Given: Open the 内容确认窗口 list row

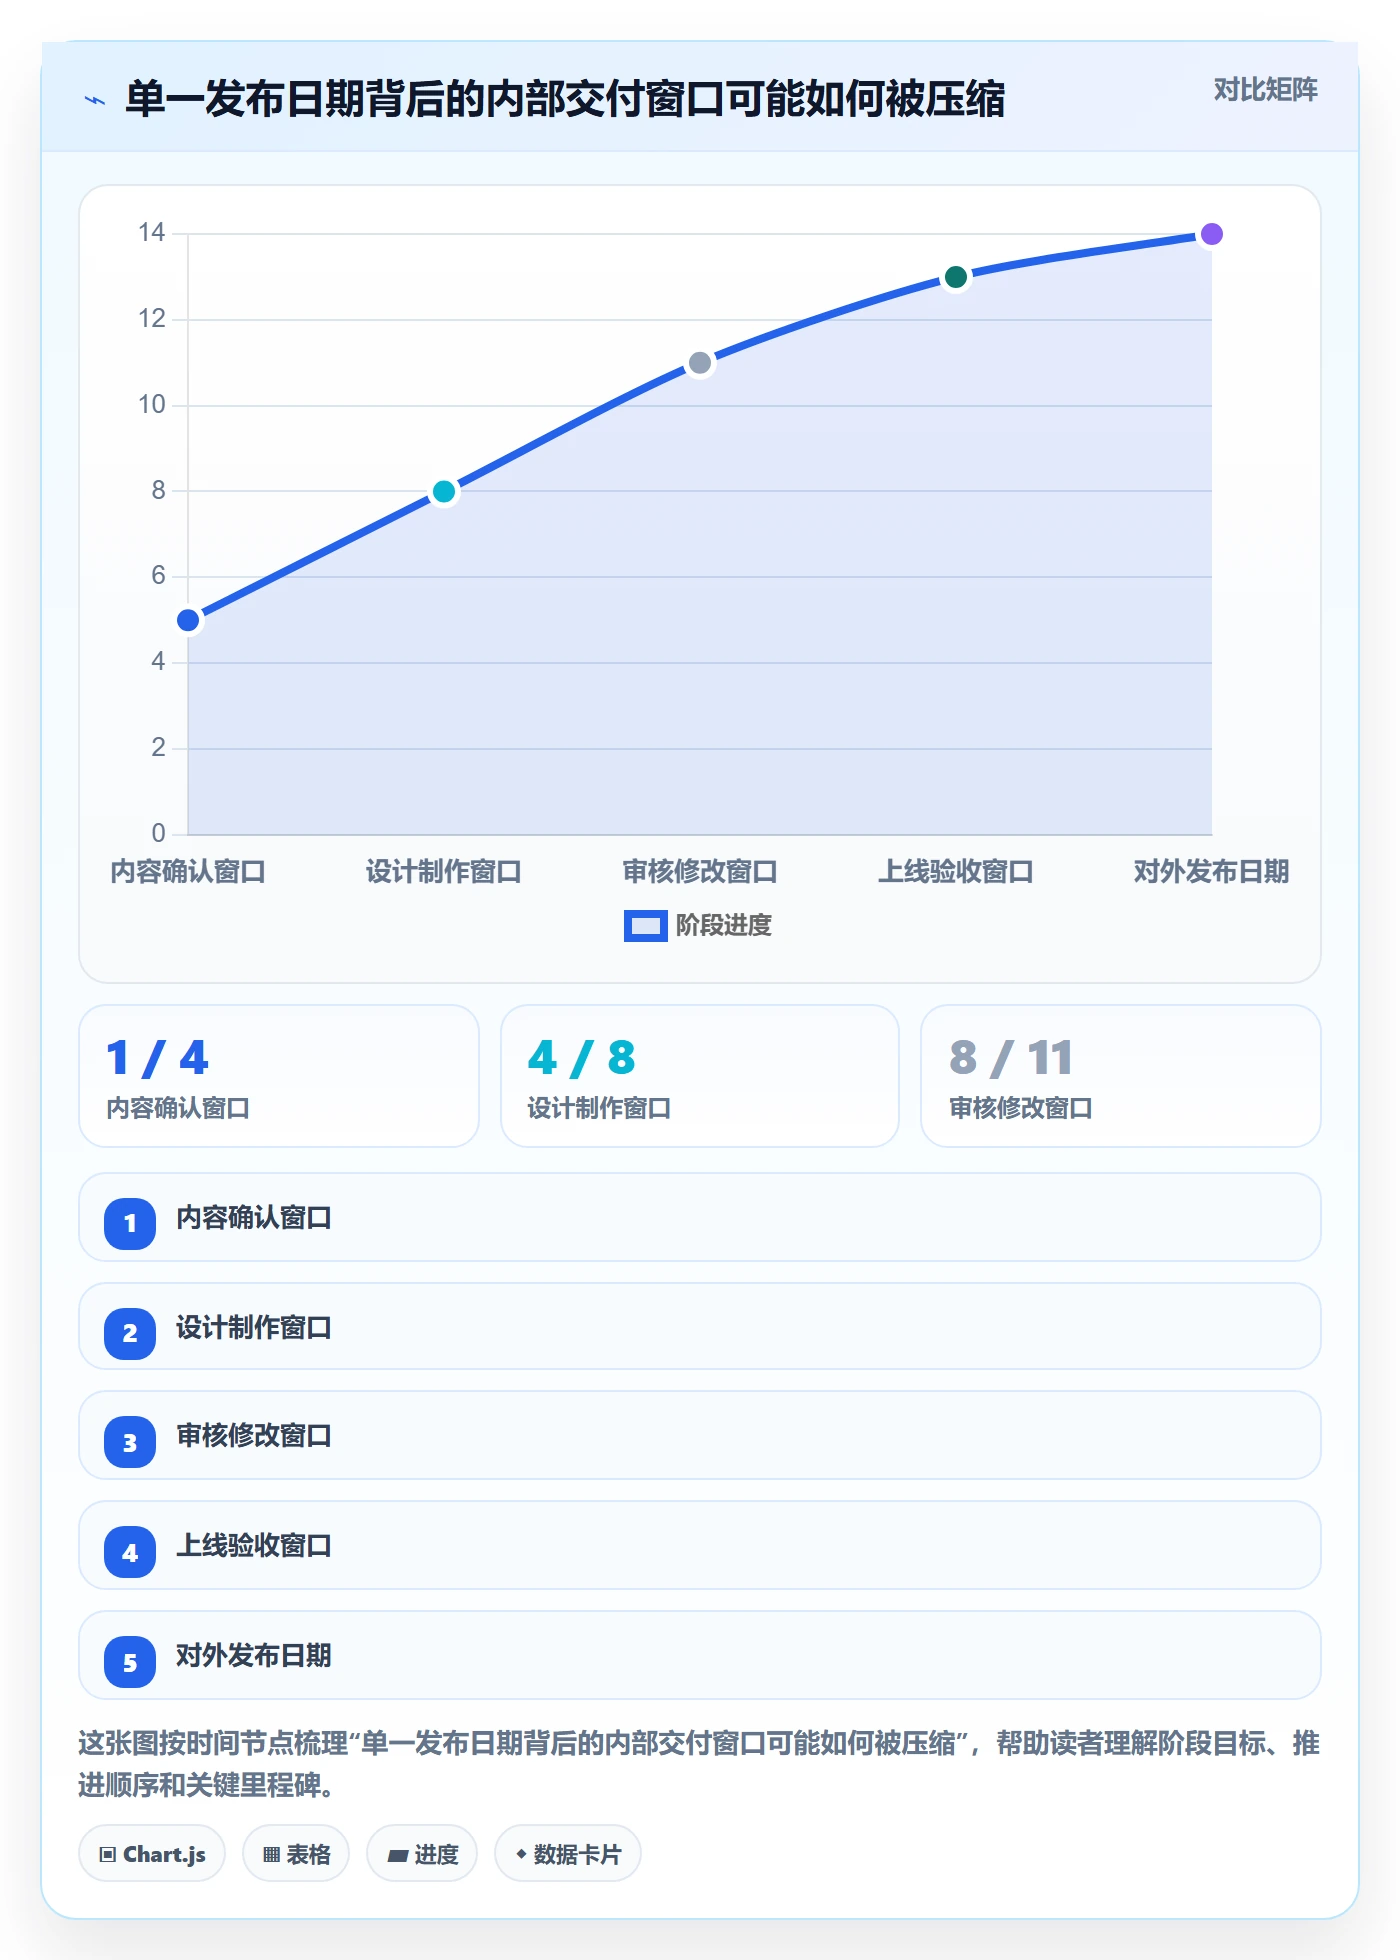Looking at the screenshot, I should coord(700,1217).
